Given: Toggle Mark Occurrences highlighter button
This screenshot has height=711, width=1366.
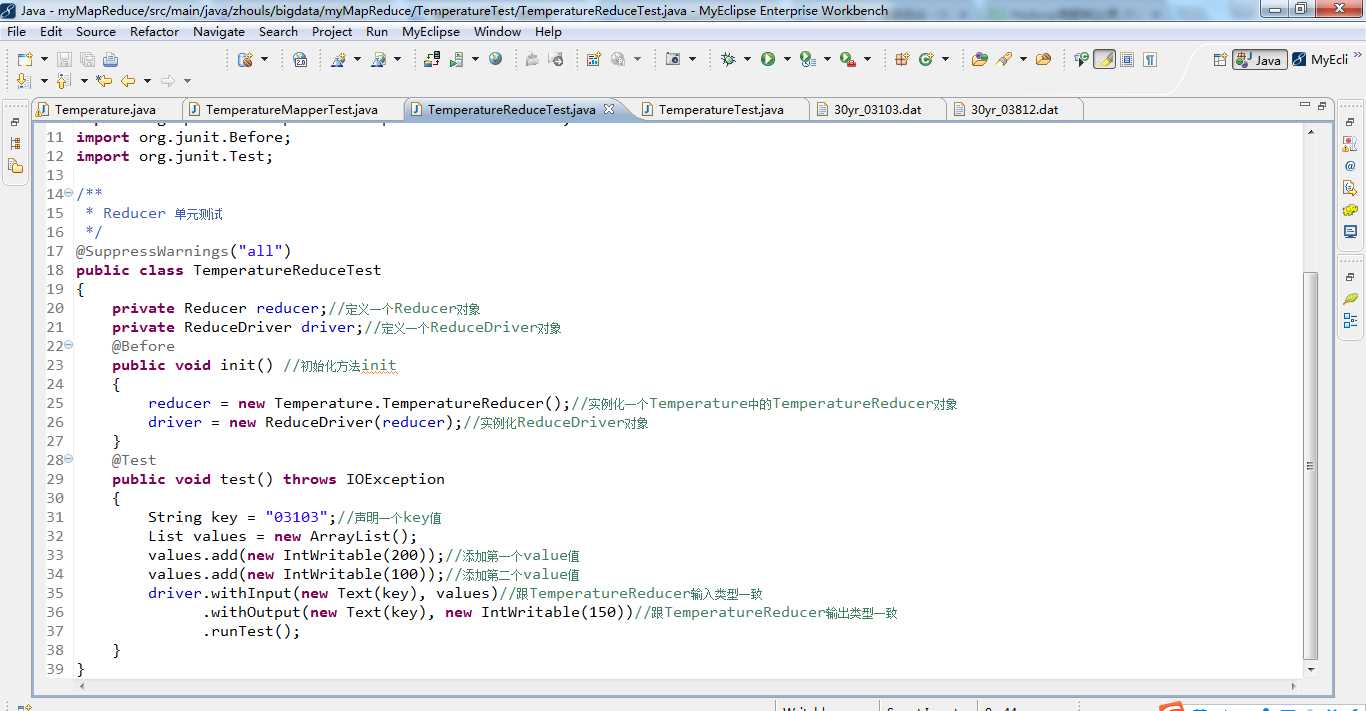Looking at the screenshot, I should [x=1104, y=59].
